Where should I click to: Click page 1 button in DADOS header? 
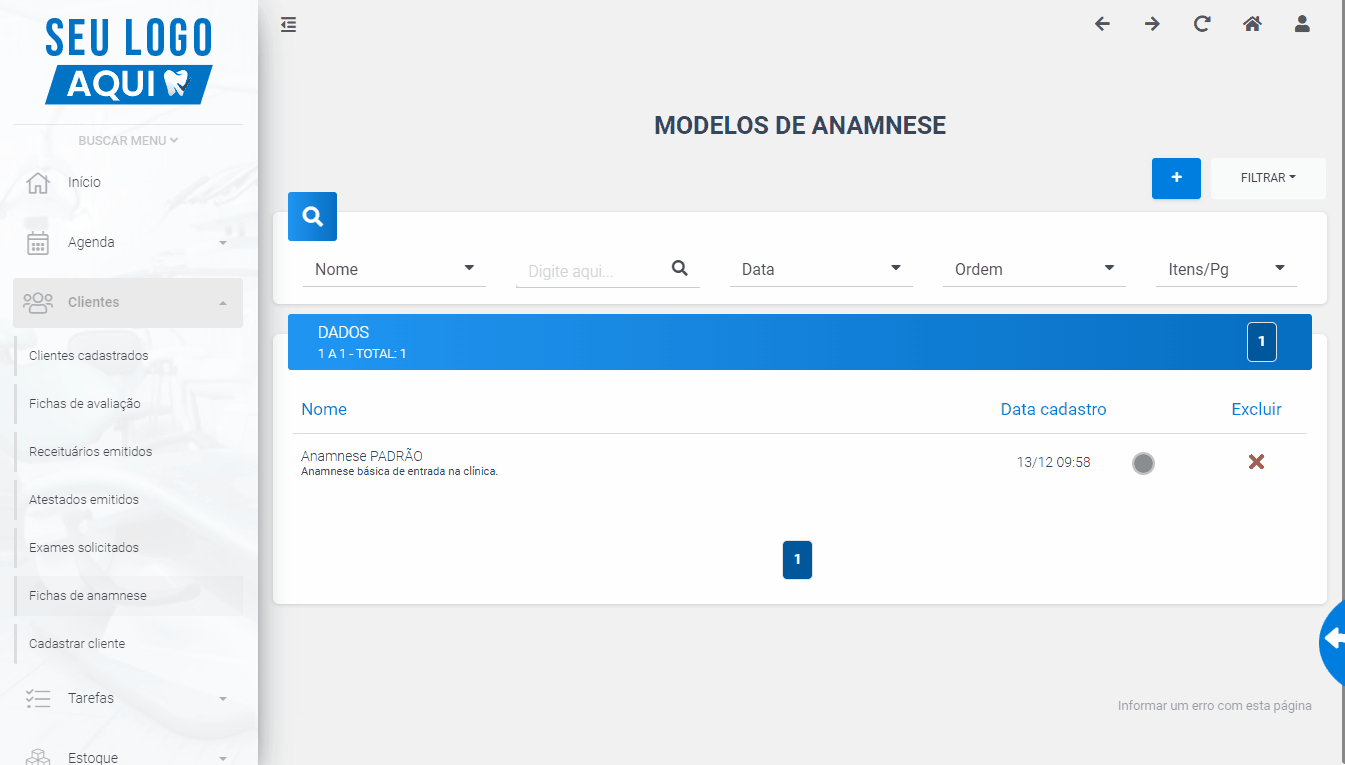click(1262, 342)
